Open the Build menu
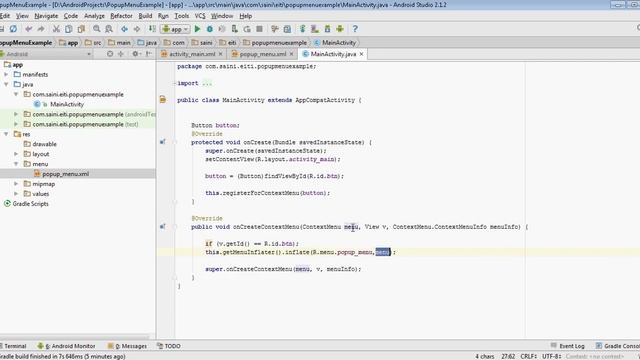This screenshot has width=640, height=360. coord(145,16)
